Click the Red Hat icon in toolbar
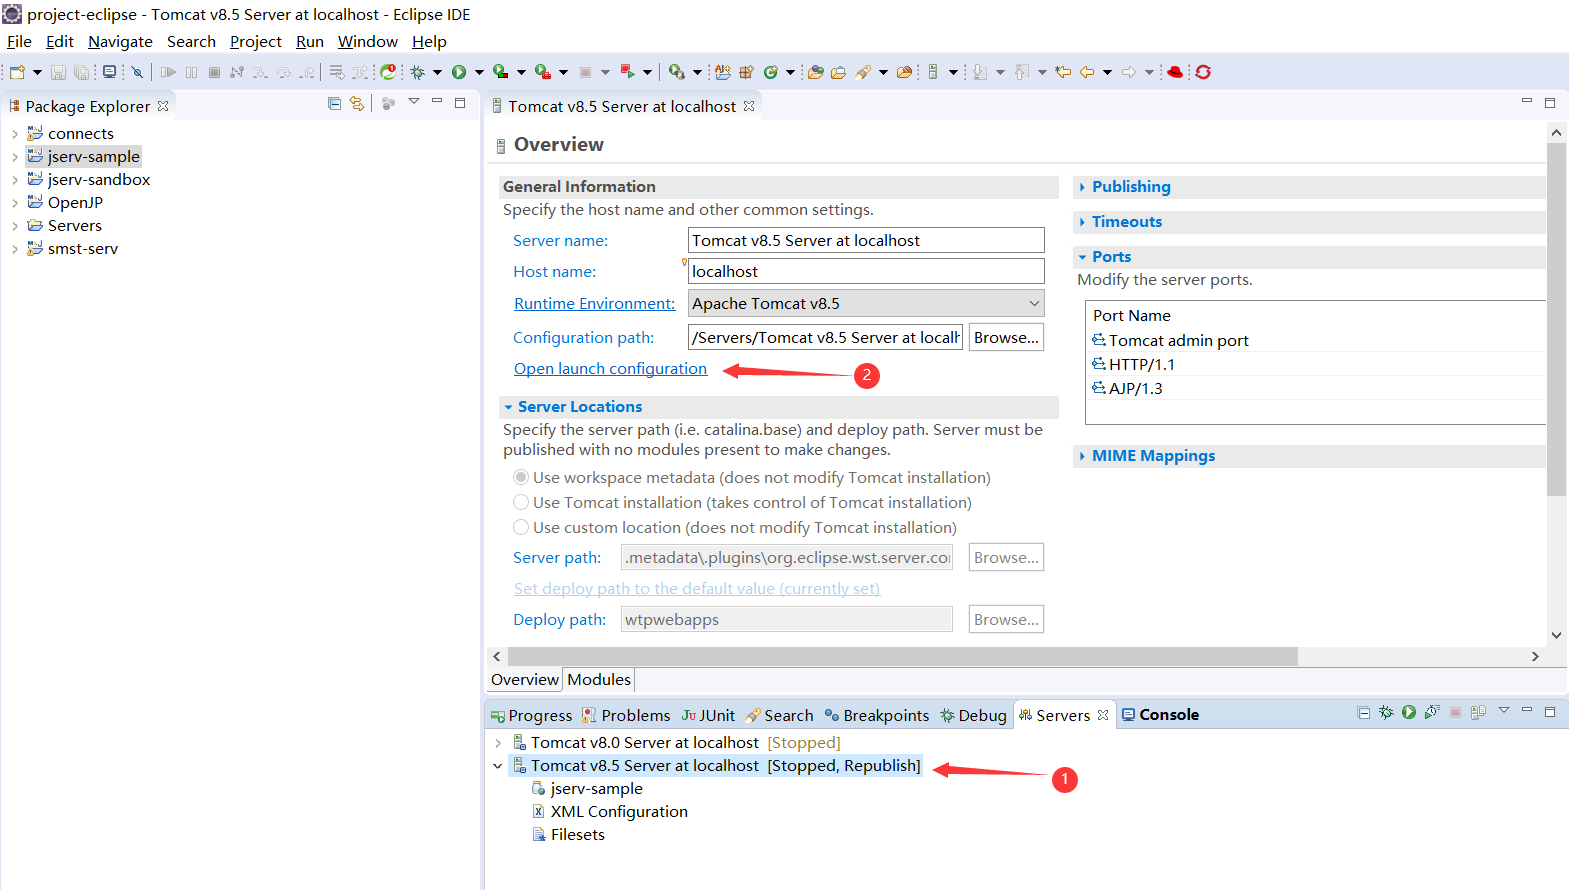The width and height of the screenshot is (1569, 890). click(1175, 72)
